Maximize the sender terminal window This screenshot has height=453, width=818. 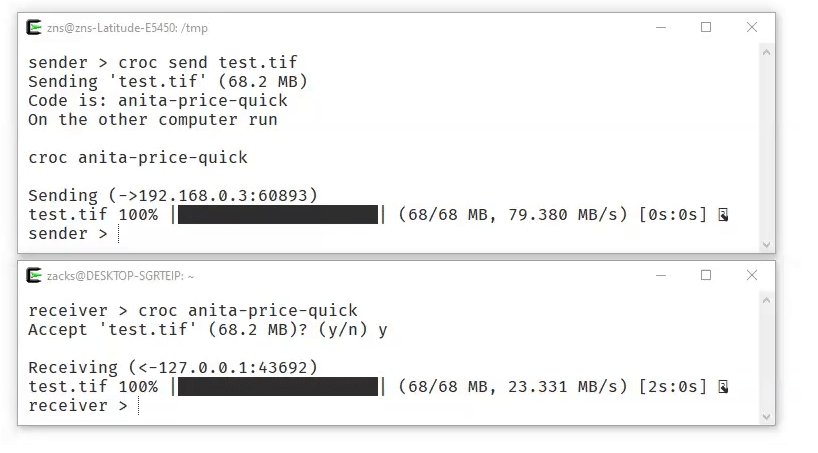click(x=706, y=27)
